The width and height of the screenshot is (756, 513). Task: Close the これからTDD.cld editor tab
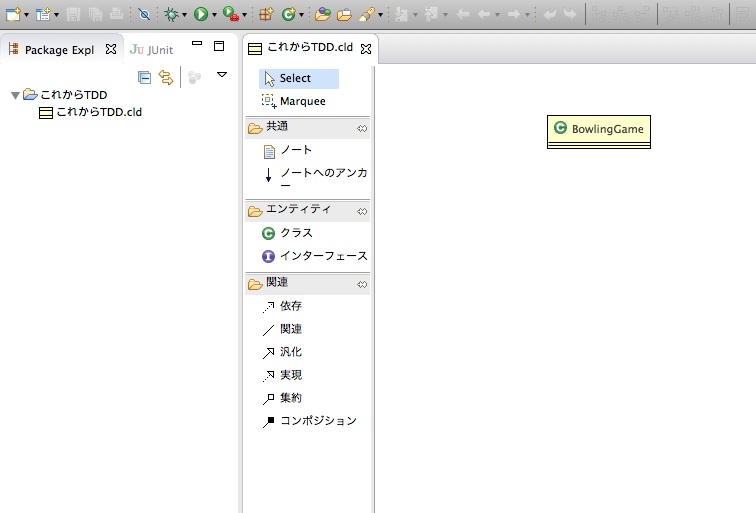click(x=366, y=49)
